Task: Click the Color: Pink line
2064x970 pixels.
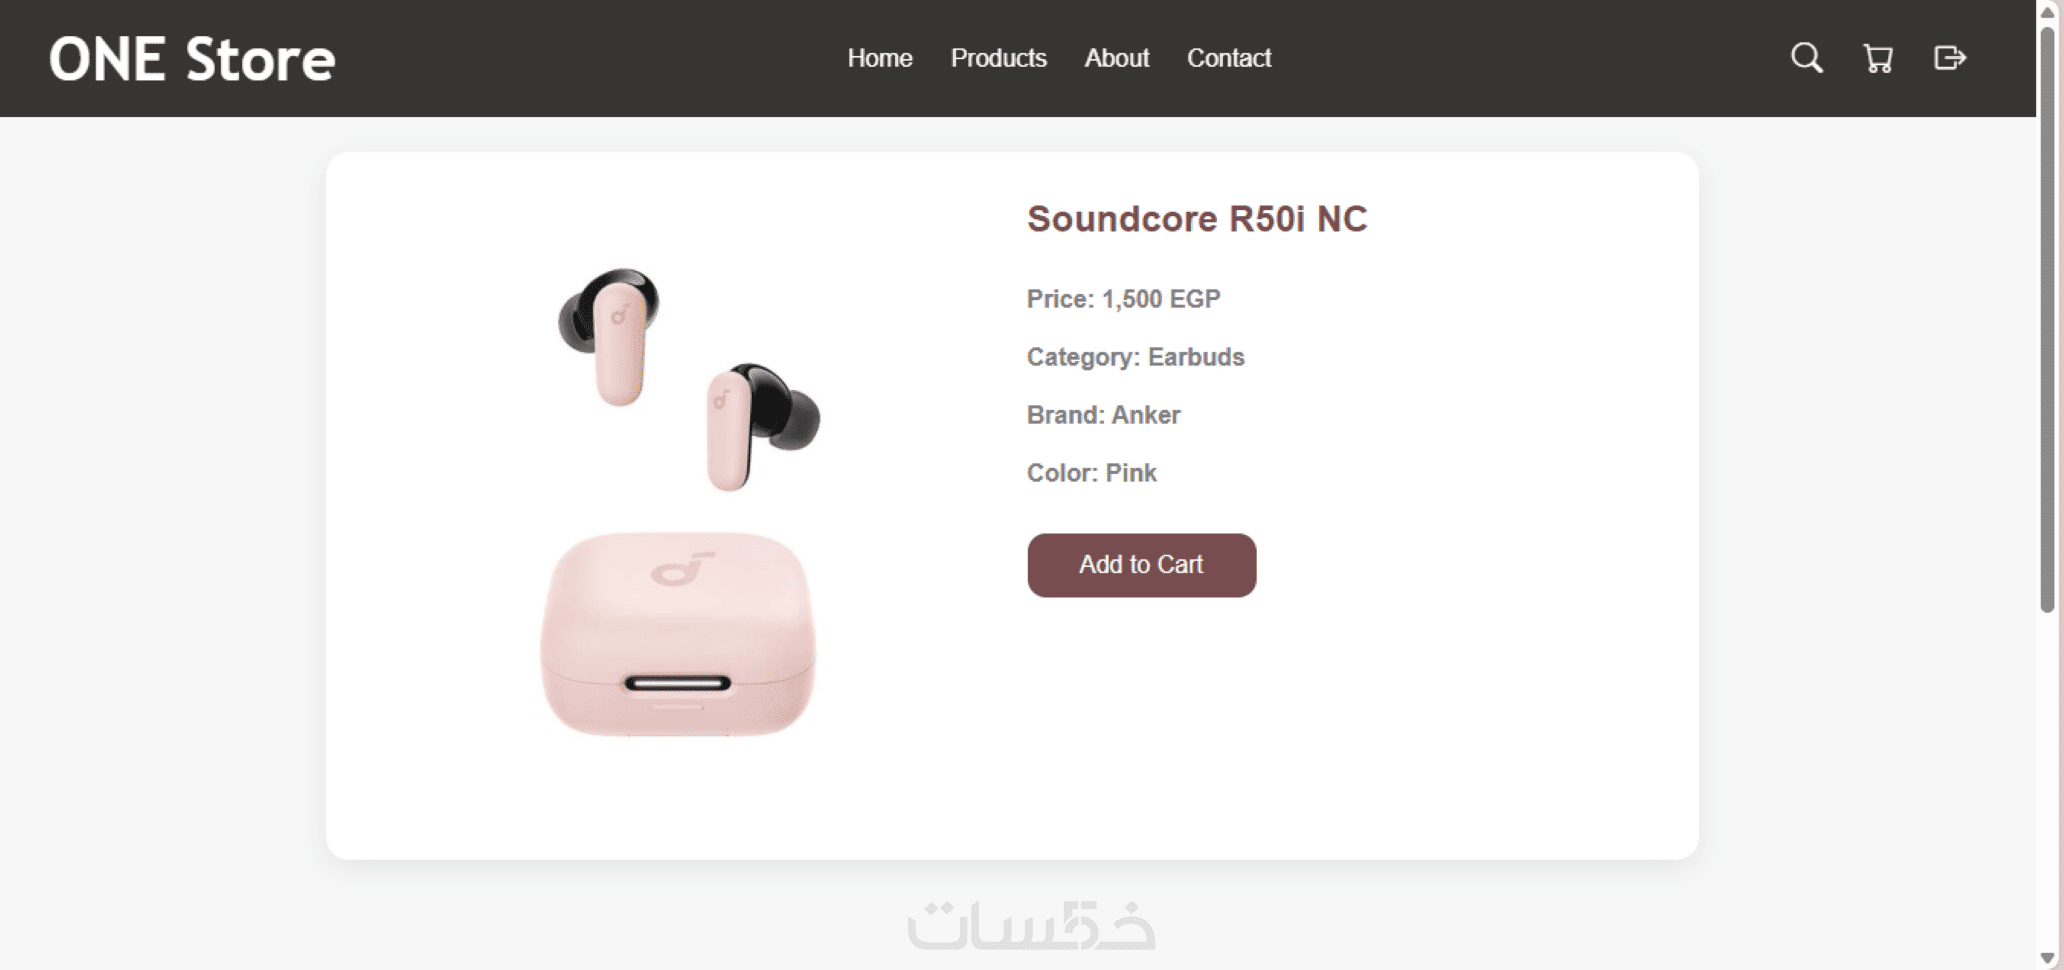Action: (x=1091, y=473)
